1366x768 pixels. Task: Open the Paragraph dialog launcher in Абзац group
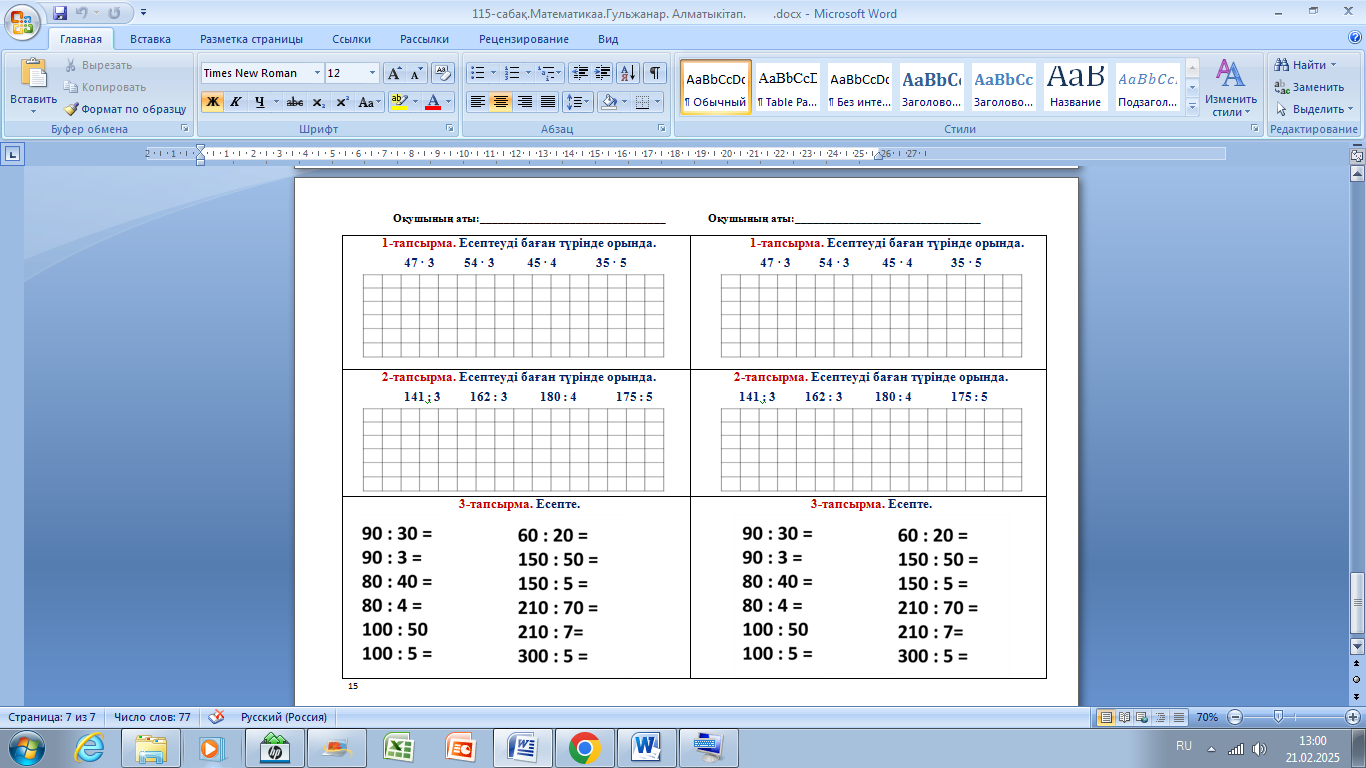click(x=662, y=129)
